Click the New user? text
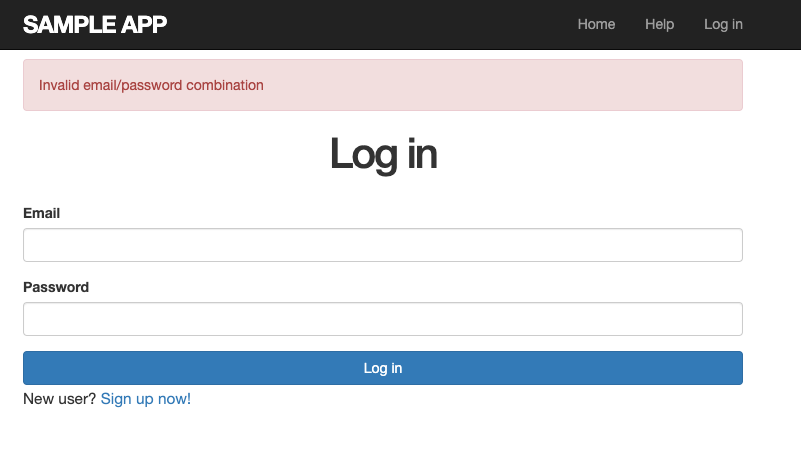 [x=60, y=399]
